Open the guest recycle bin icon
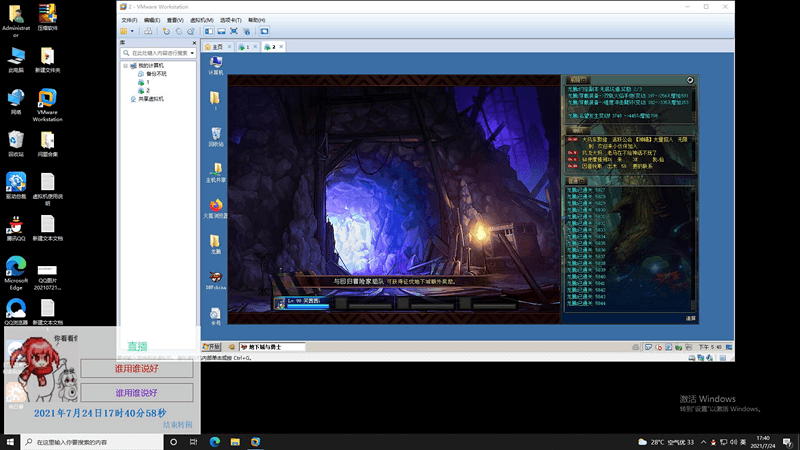 [216, 137]
